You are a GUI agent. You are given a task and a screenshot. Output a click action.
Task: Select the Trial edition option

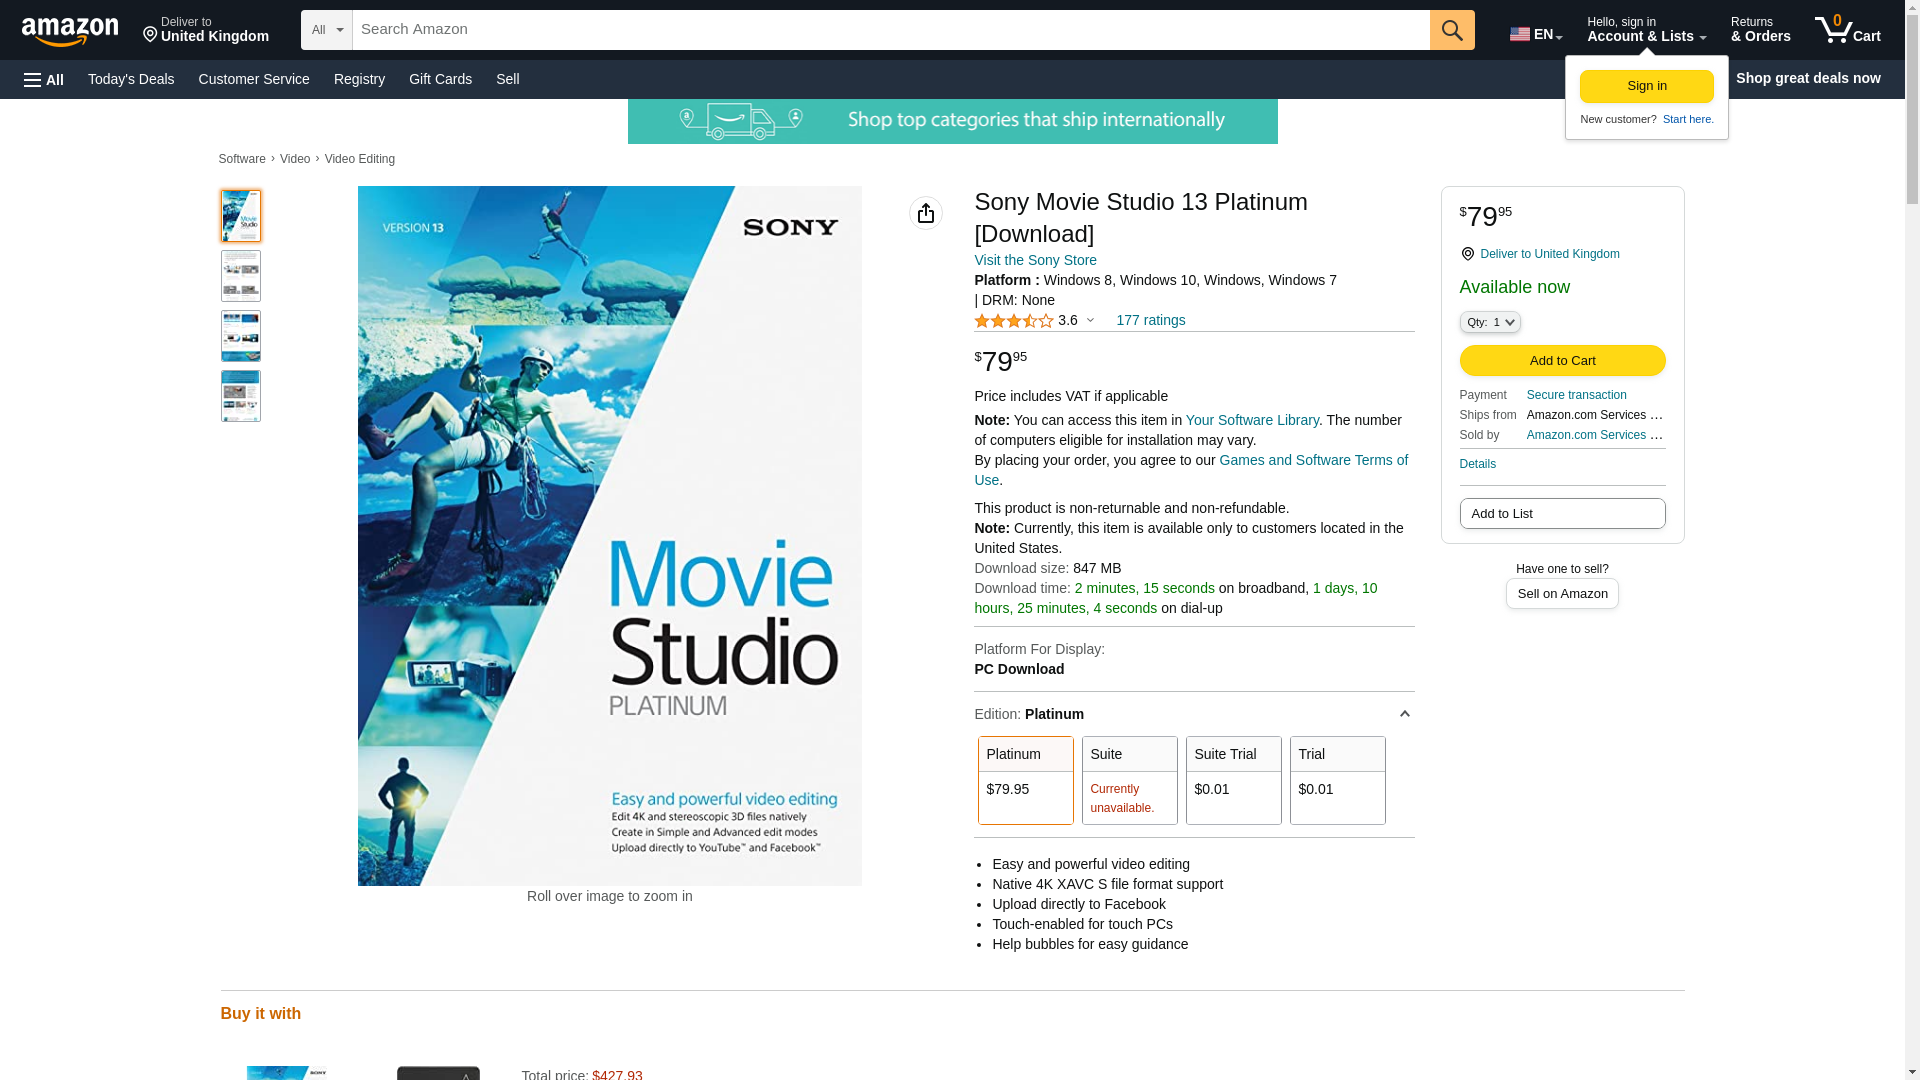tap(1337, 780)
